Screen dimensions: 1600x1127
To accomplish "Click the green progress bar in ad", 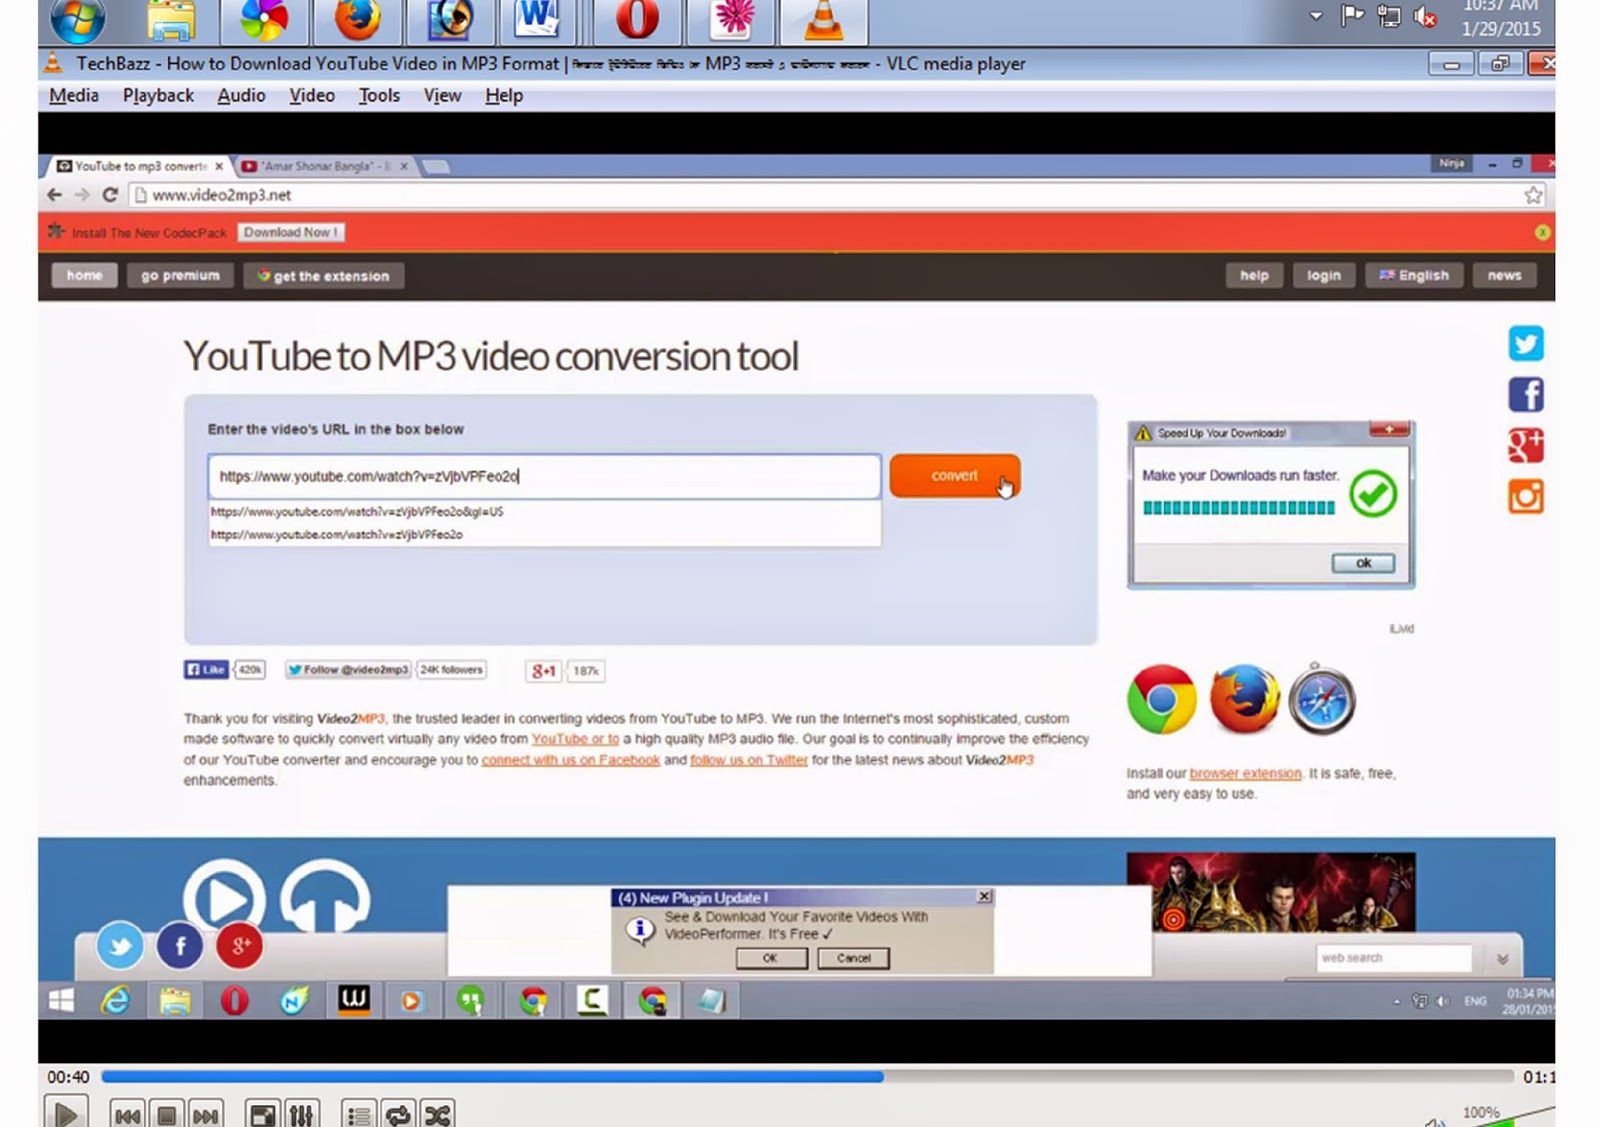I will (1239, 508).
